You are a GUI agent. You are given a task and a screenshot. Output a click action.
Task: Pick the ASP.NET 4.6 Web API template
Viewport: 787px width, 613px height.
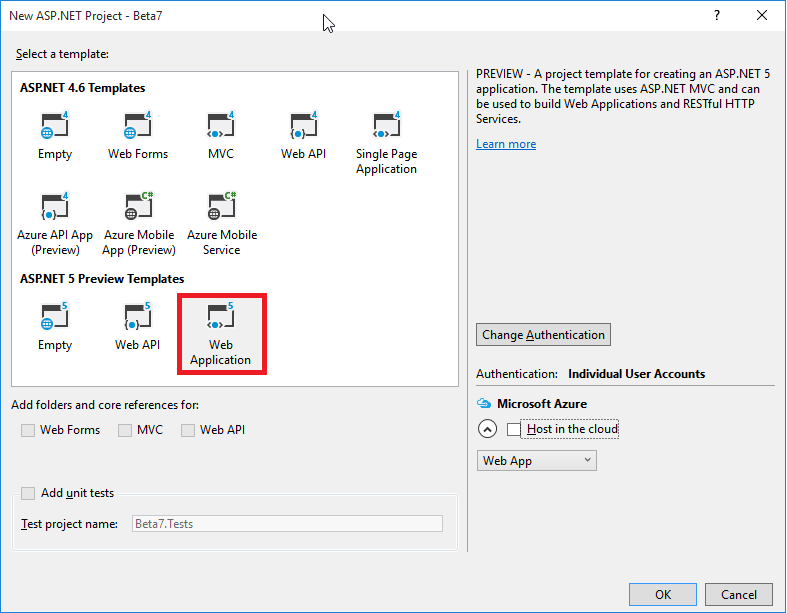304,136
